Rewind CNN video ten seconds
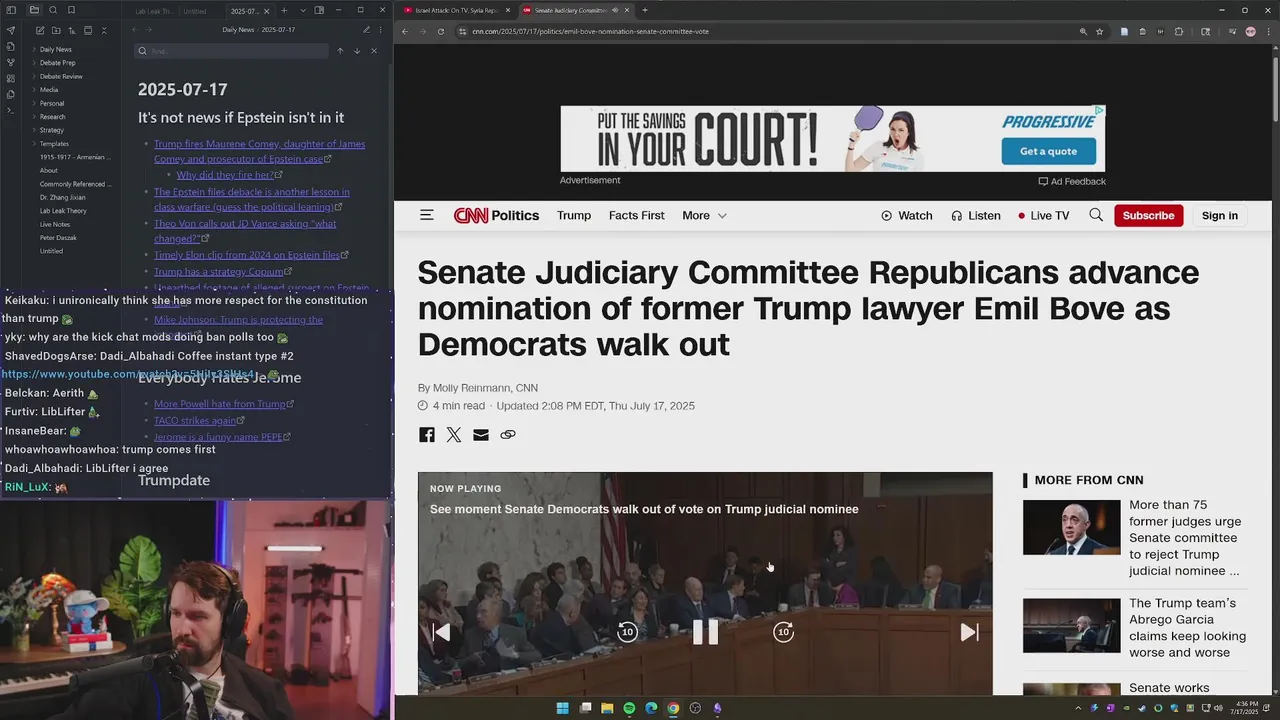The width and height of the screenshot is (1280, 720). [x=627, y=632]
